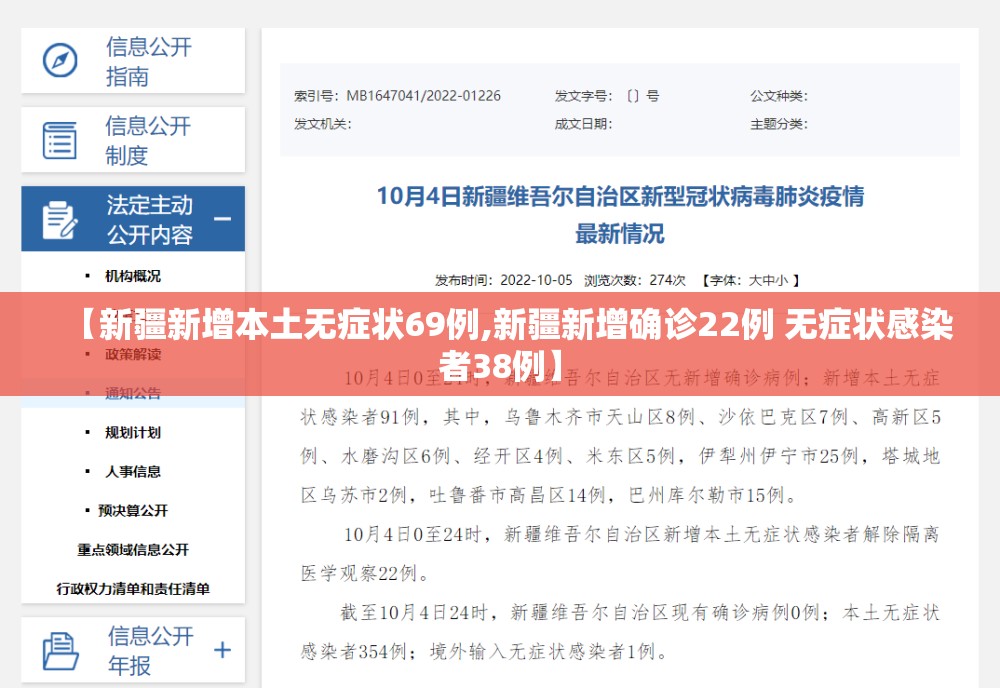Open 预决算公开 in the sidebar
1000x688 pixels.
pos(133,511)
